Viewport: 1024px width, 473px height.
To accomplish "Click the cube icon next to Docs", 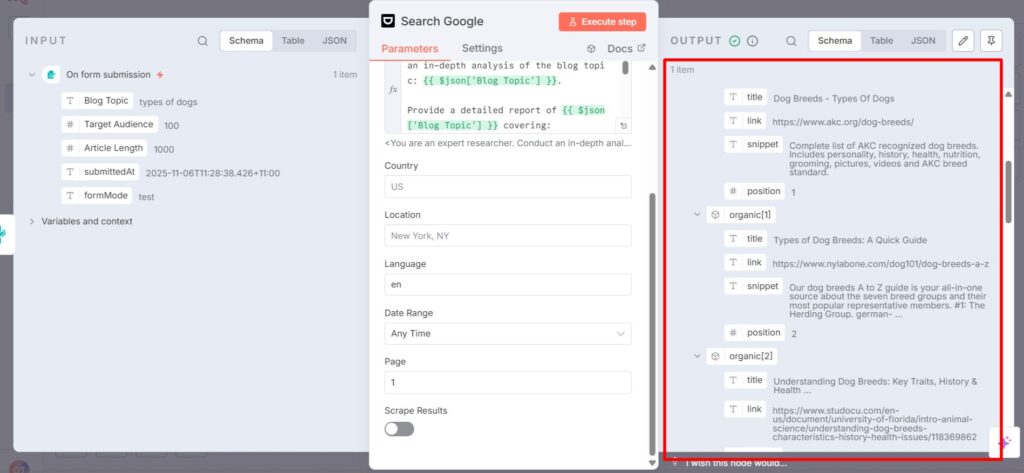I will pos(592,48).
